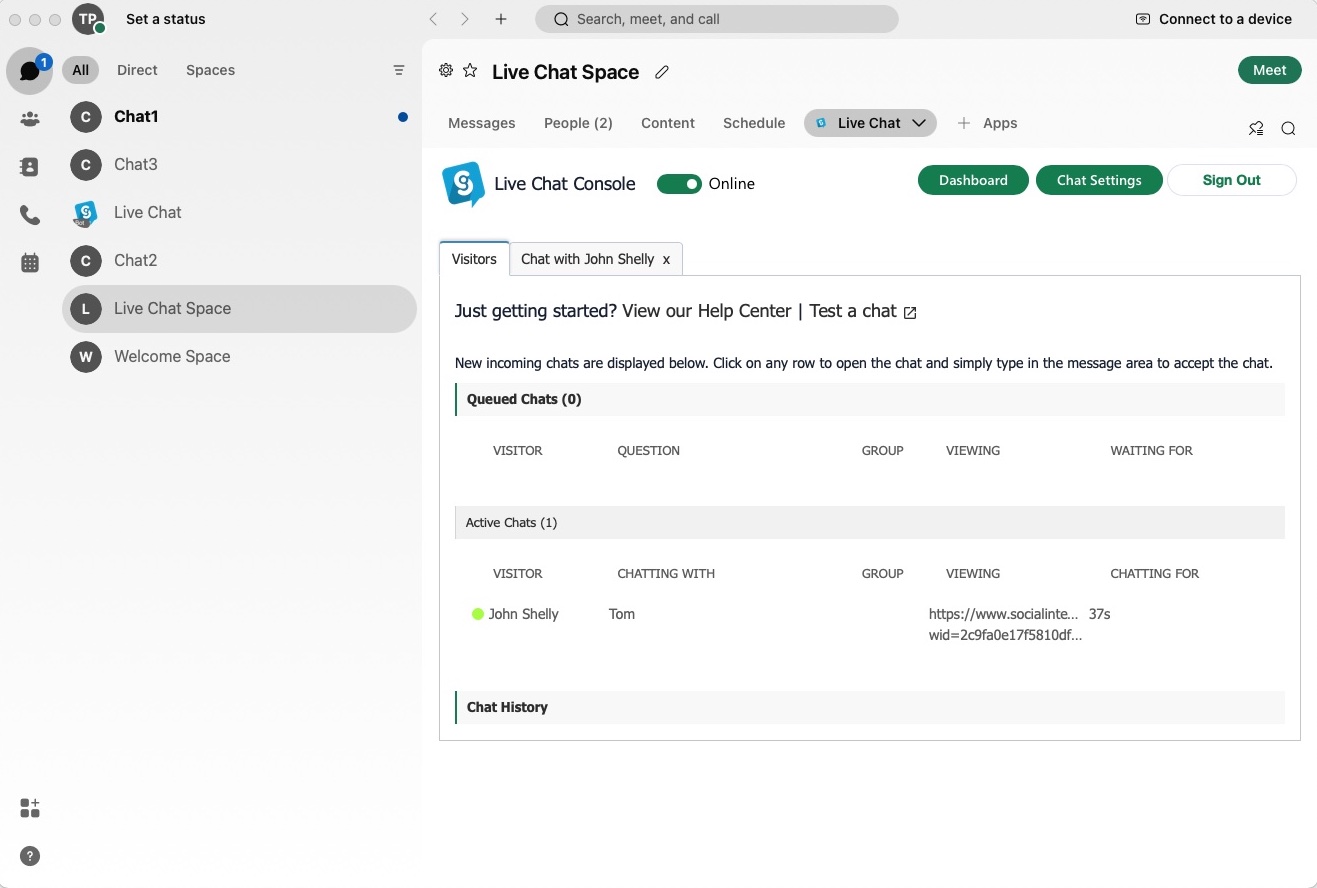Expand the Live Chat tab dropdown
Screen dimensions: 1317x888
click(918, 123)
